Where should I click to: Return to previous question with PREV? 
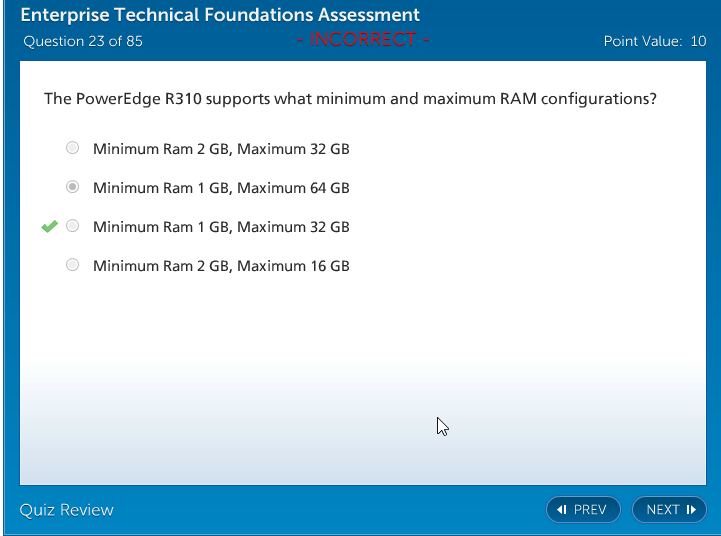pyautogui.click(x=583, y=510)
